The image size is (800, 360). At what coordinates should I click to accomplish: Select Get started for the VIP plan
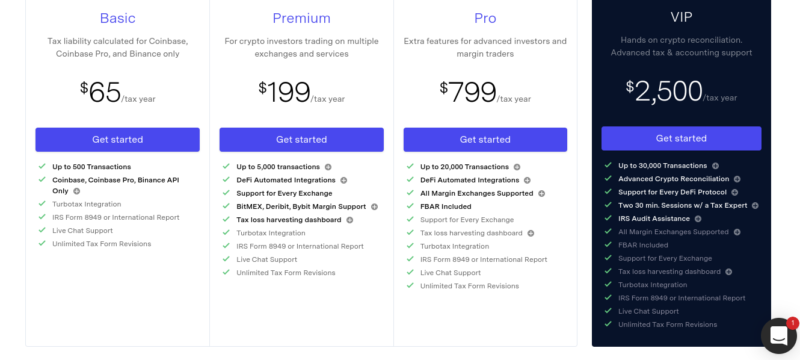pyautogui.click(x=681, y=138)
